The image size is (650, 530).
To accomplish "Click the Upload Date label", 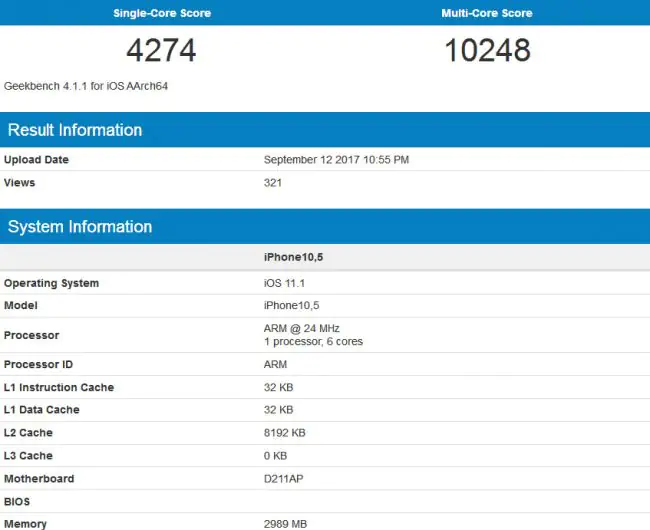I will point(36,160).
